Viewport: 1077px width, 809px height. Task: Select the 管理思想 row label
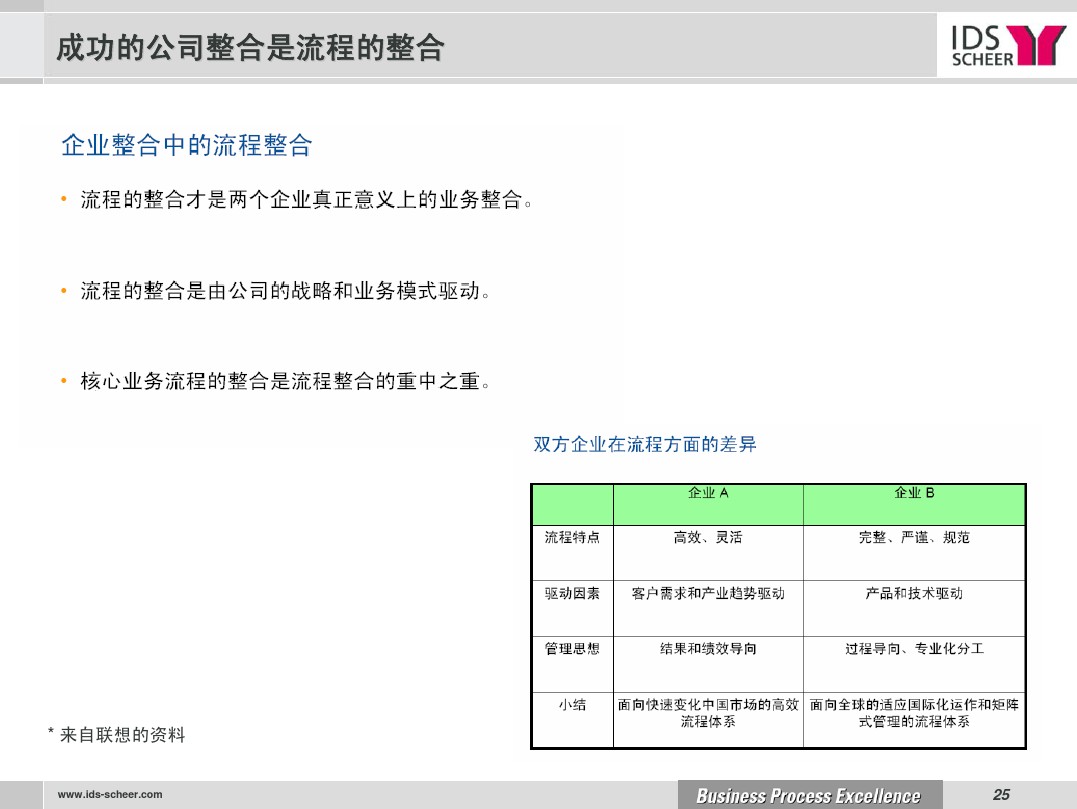[572, 649]
